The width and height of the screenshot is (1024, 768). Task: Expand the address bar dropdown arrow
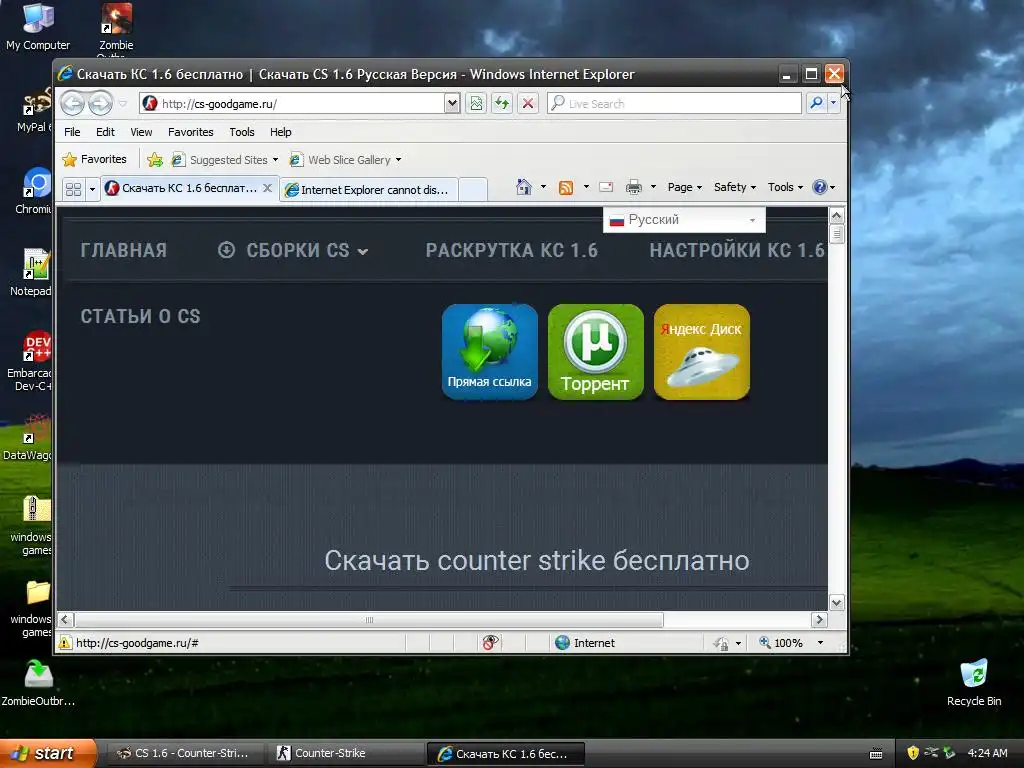(x=451, y=103)
